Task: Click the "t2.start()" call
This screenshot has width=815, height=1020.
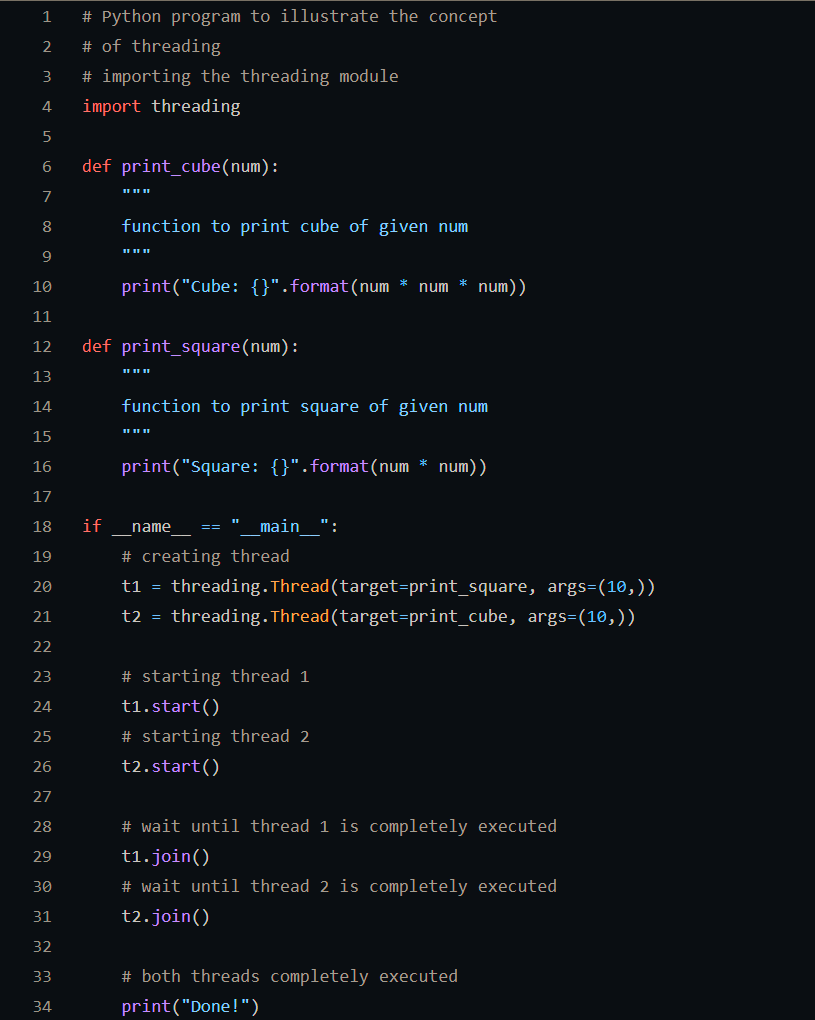Action: coord(170,766)
